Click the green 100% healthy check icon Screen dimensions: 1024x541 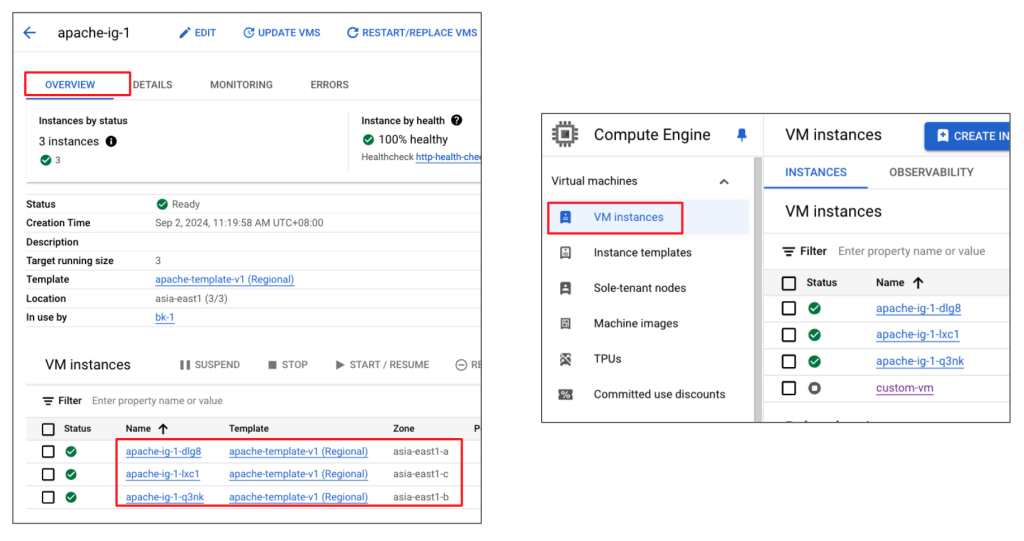coord(368,140)
